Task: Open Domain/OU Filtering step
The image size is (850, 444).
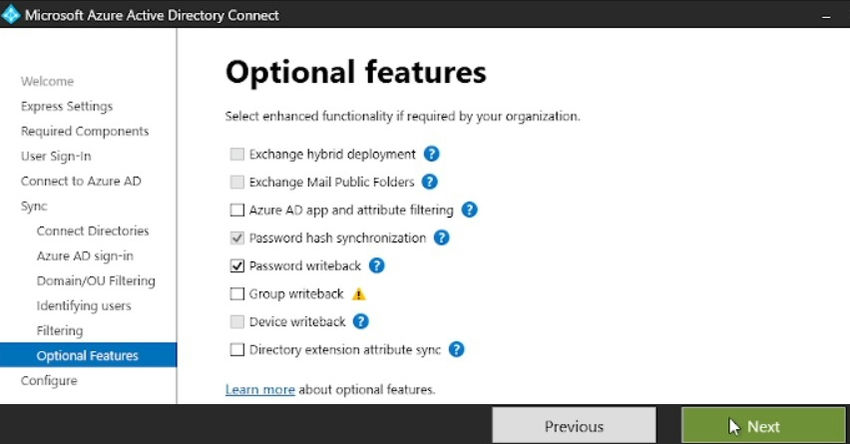Action: 96,281
